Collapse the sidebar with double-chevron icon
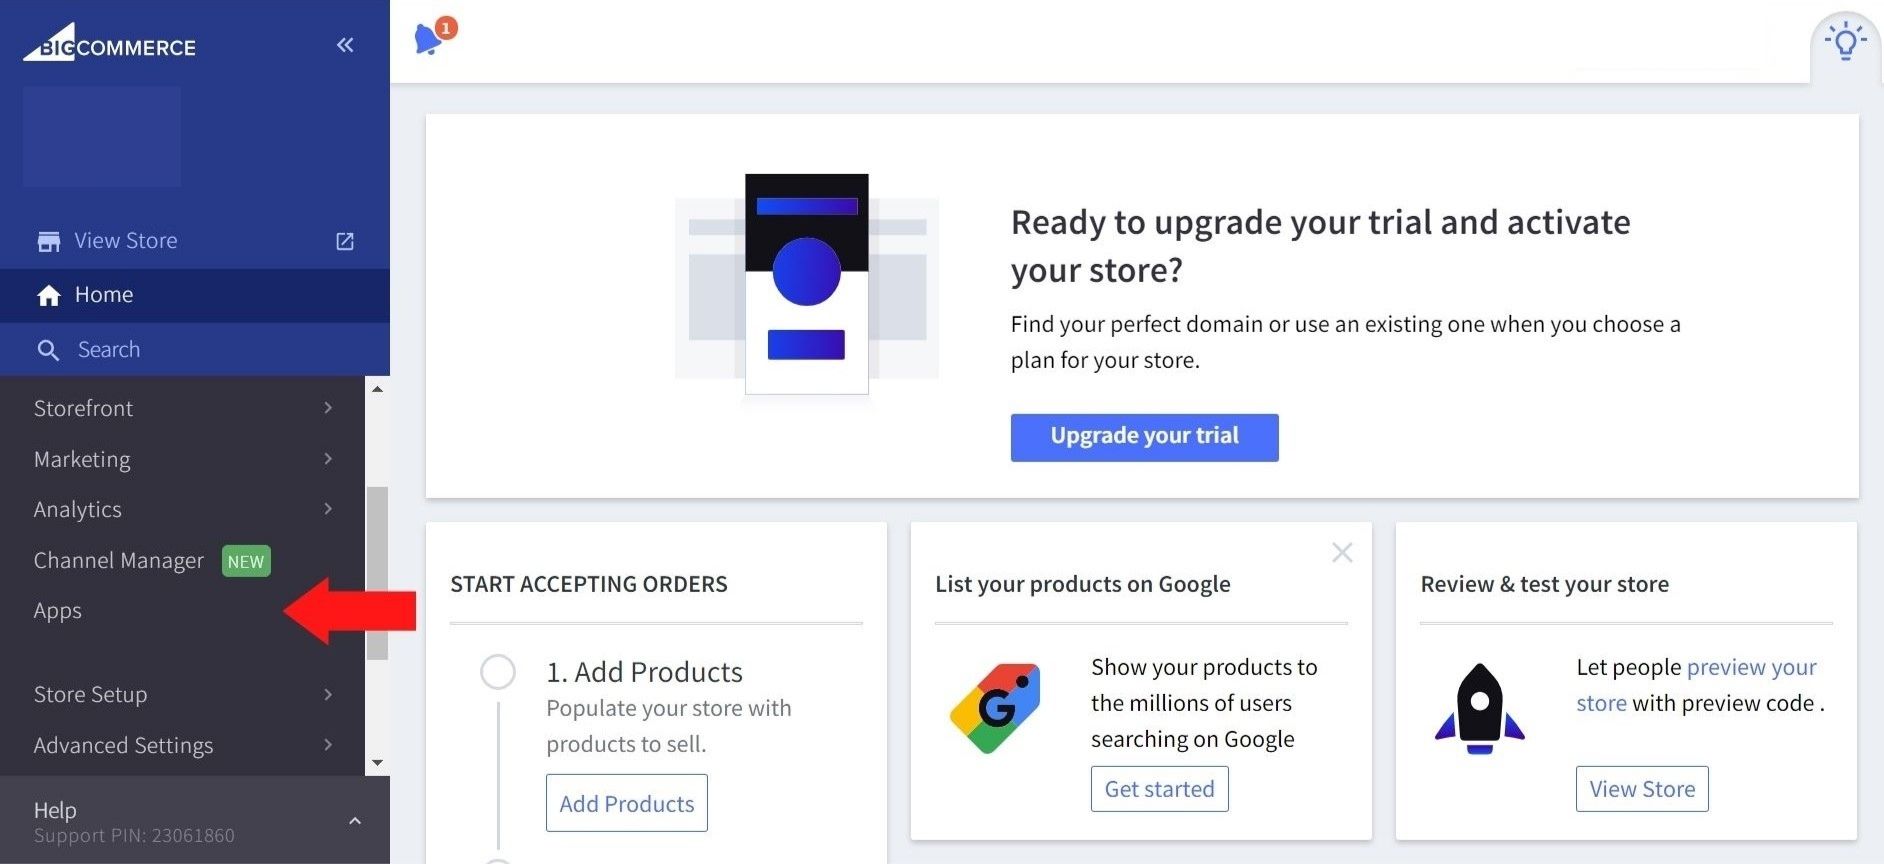Viewport: 1884px width, 864px height. pyautogui.click(x=345, y=45)
